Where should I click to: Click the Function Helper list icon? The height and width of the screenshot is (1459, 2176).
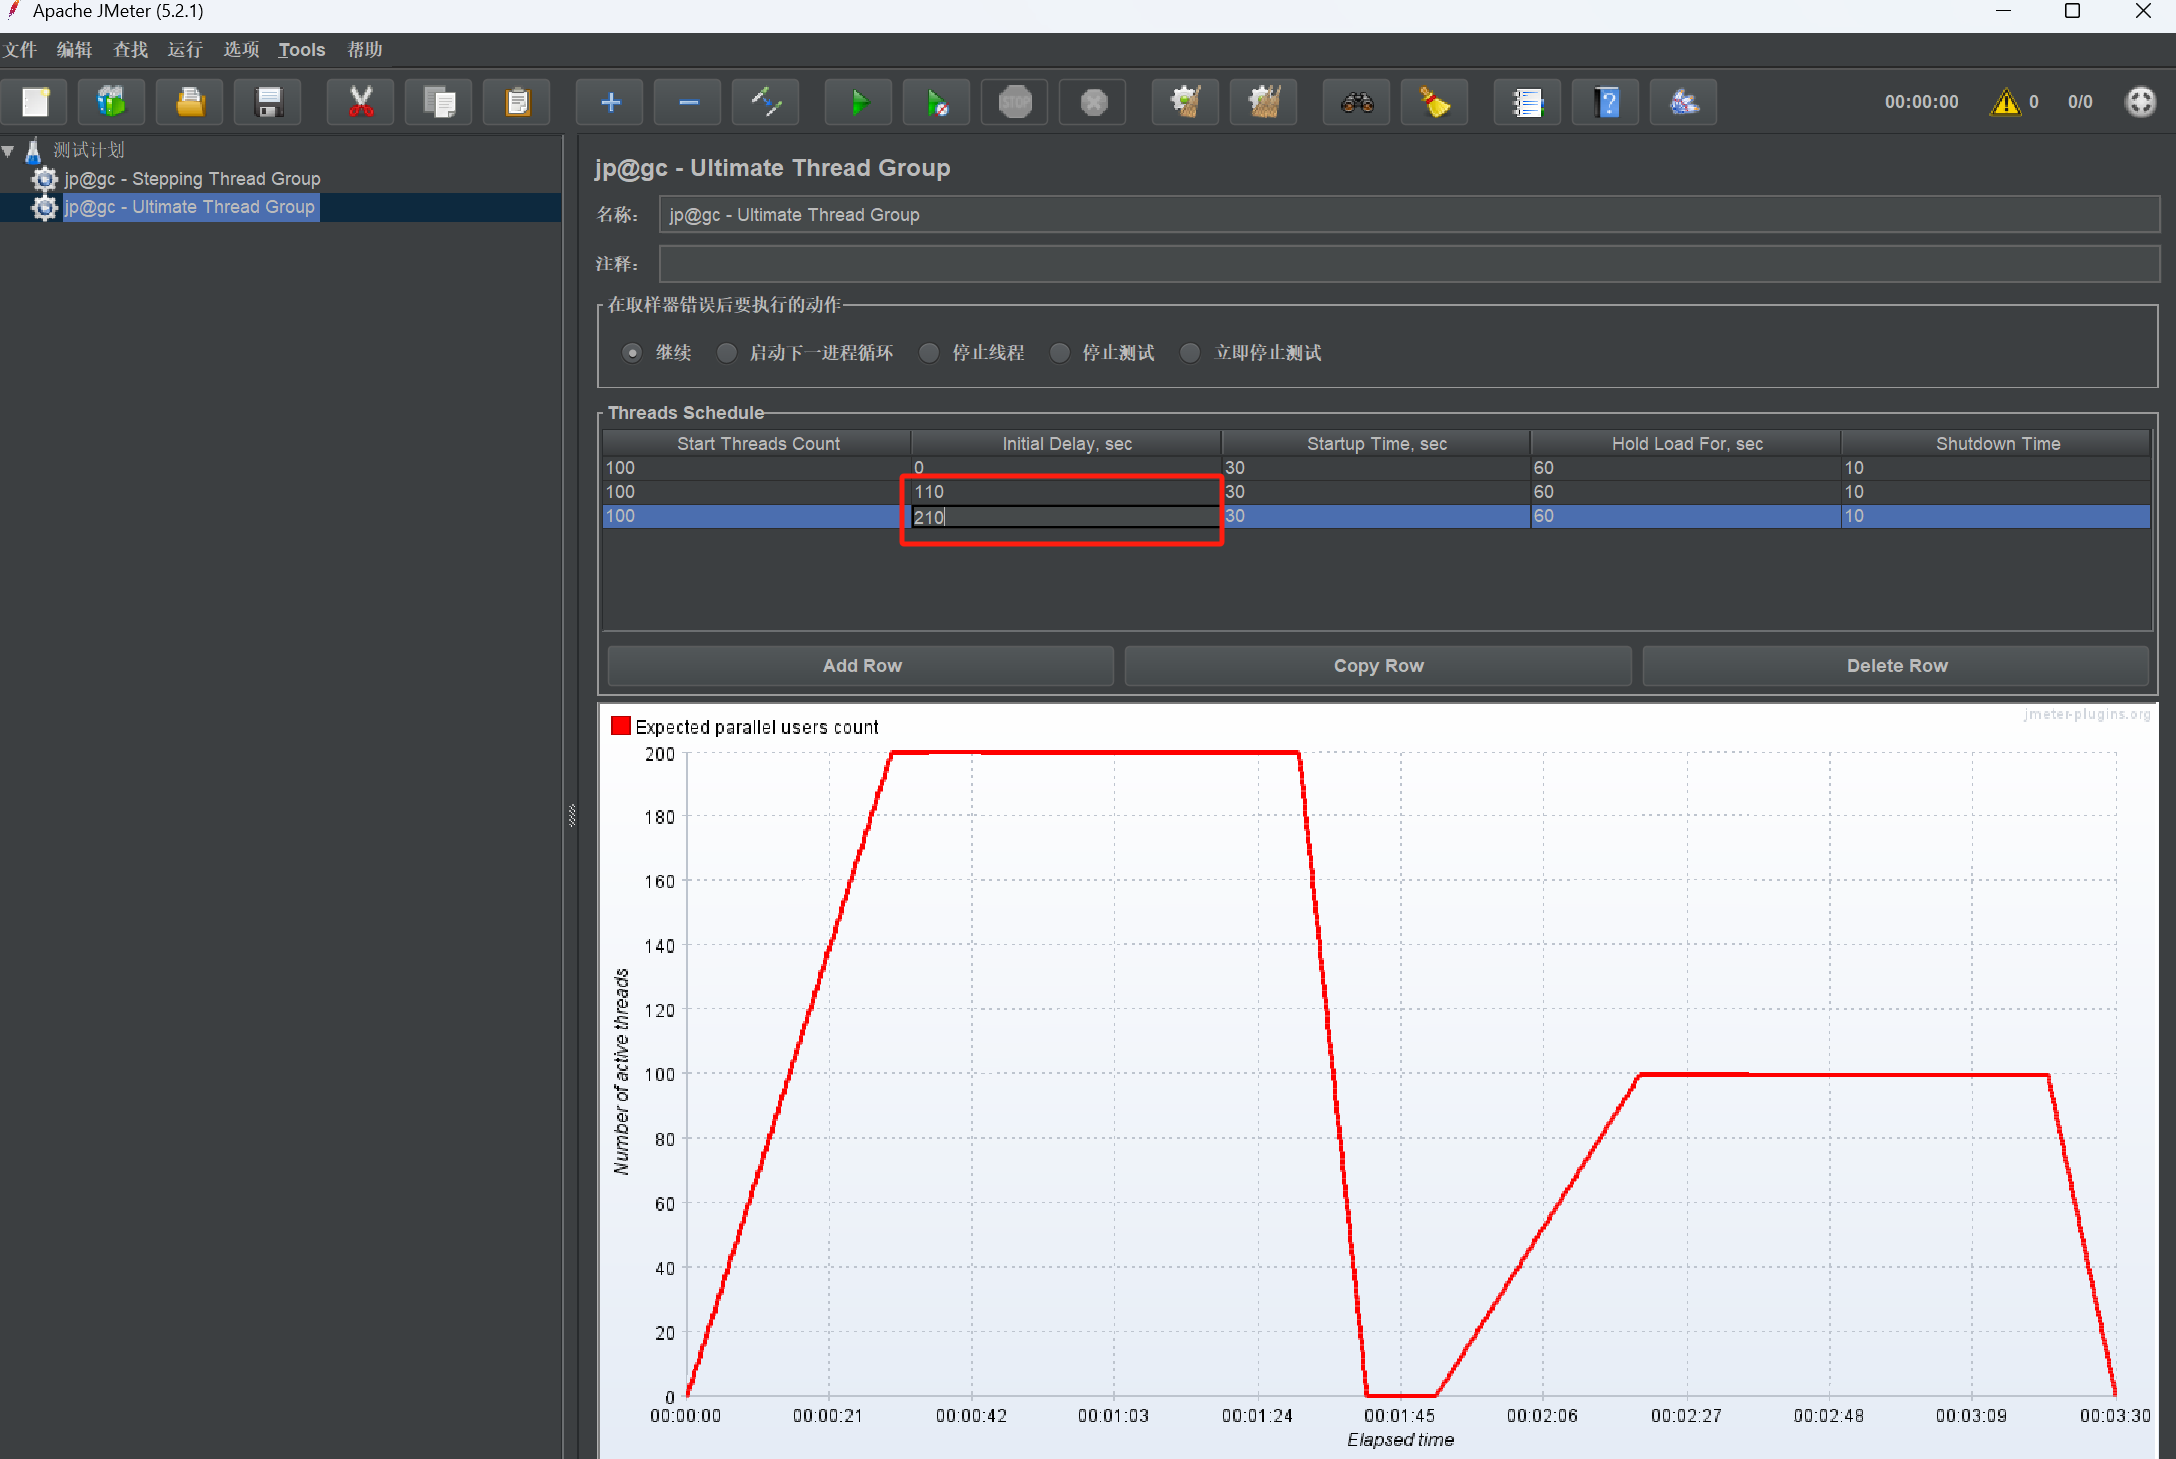[x=1527, y=102]
